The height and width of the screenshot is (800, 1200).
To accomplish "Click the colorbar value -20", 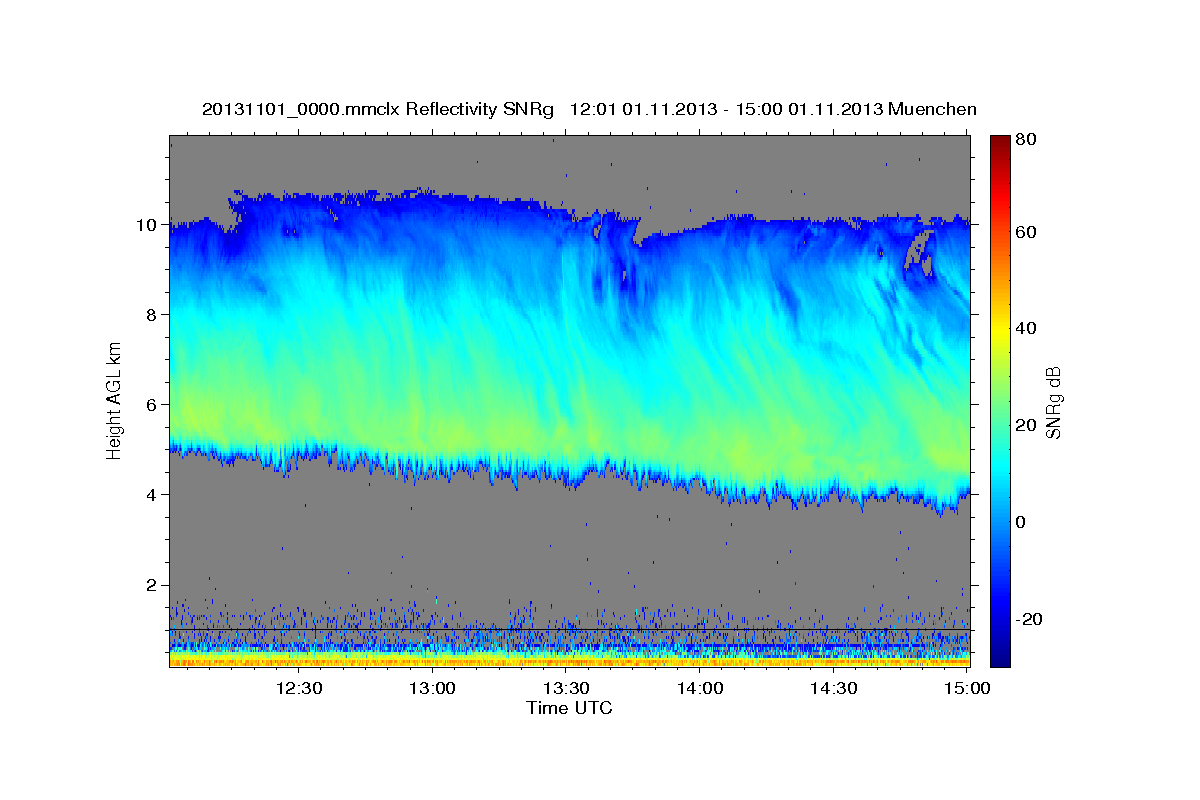I will 1028,620.
